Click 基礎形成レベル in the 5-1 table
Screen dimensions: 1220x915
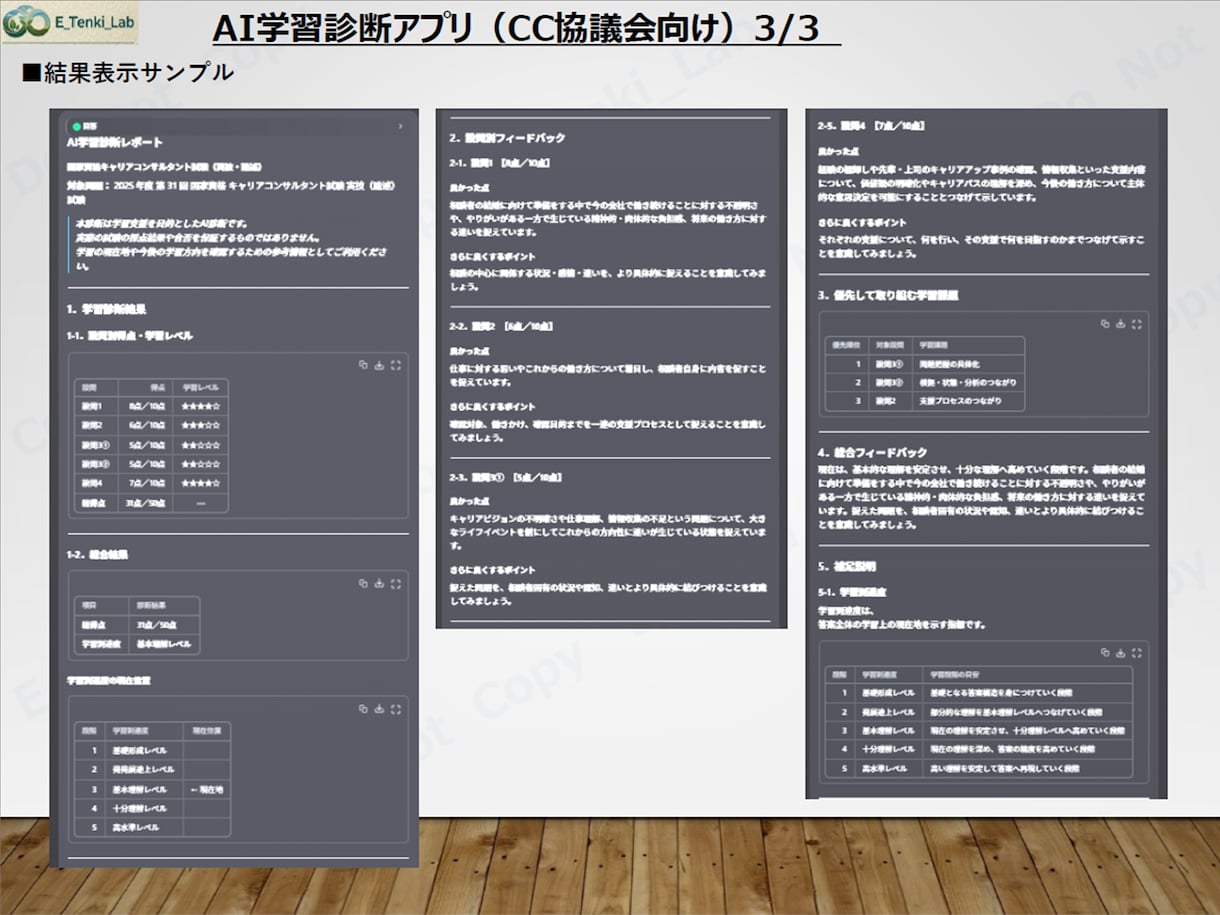click(x=888, y=693)
